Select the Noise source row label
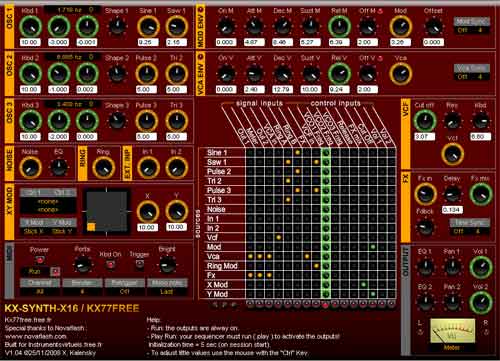This screenshot has height=361, width=500. click(x=216, y=209)
